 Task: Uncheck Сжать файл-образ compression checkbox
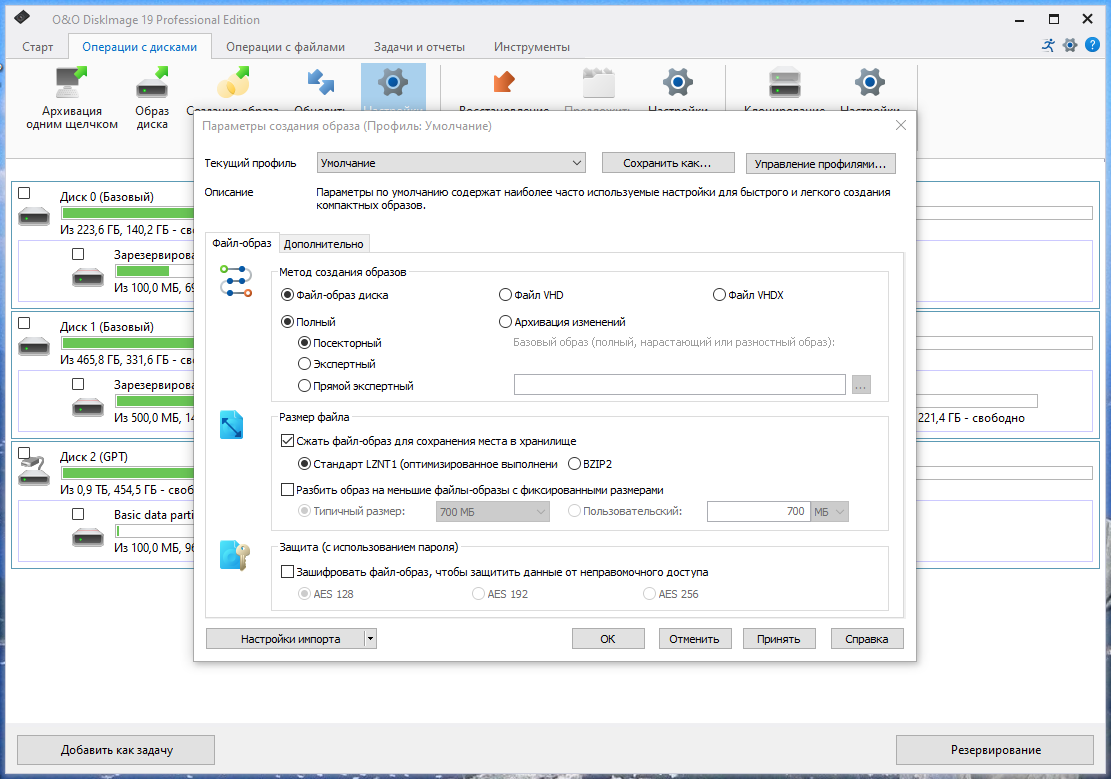point(287,441)
